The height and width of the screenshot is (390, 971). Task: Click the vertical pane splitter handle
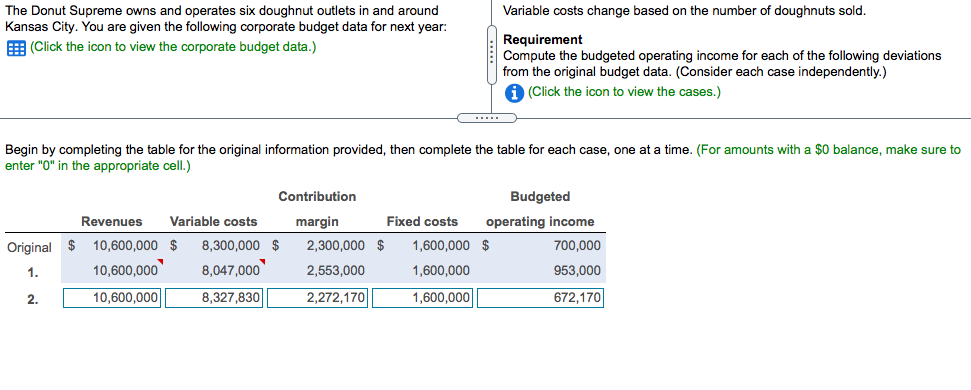pyautogui.click(x=492, y=55)
